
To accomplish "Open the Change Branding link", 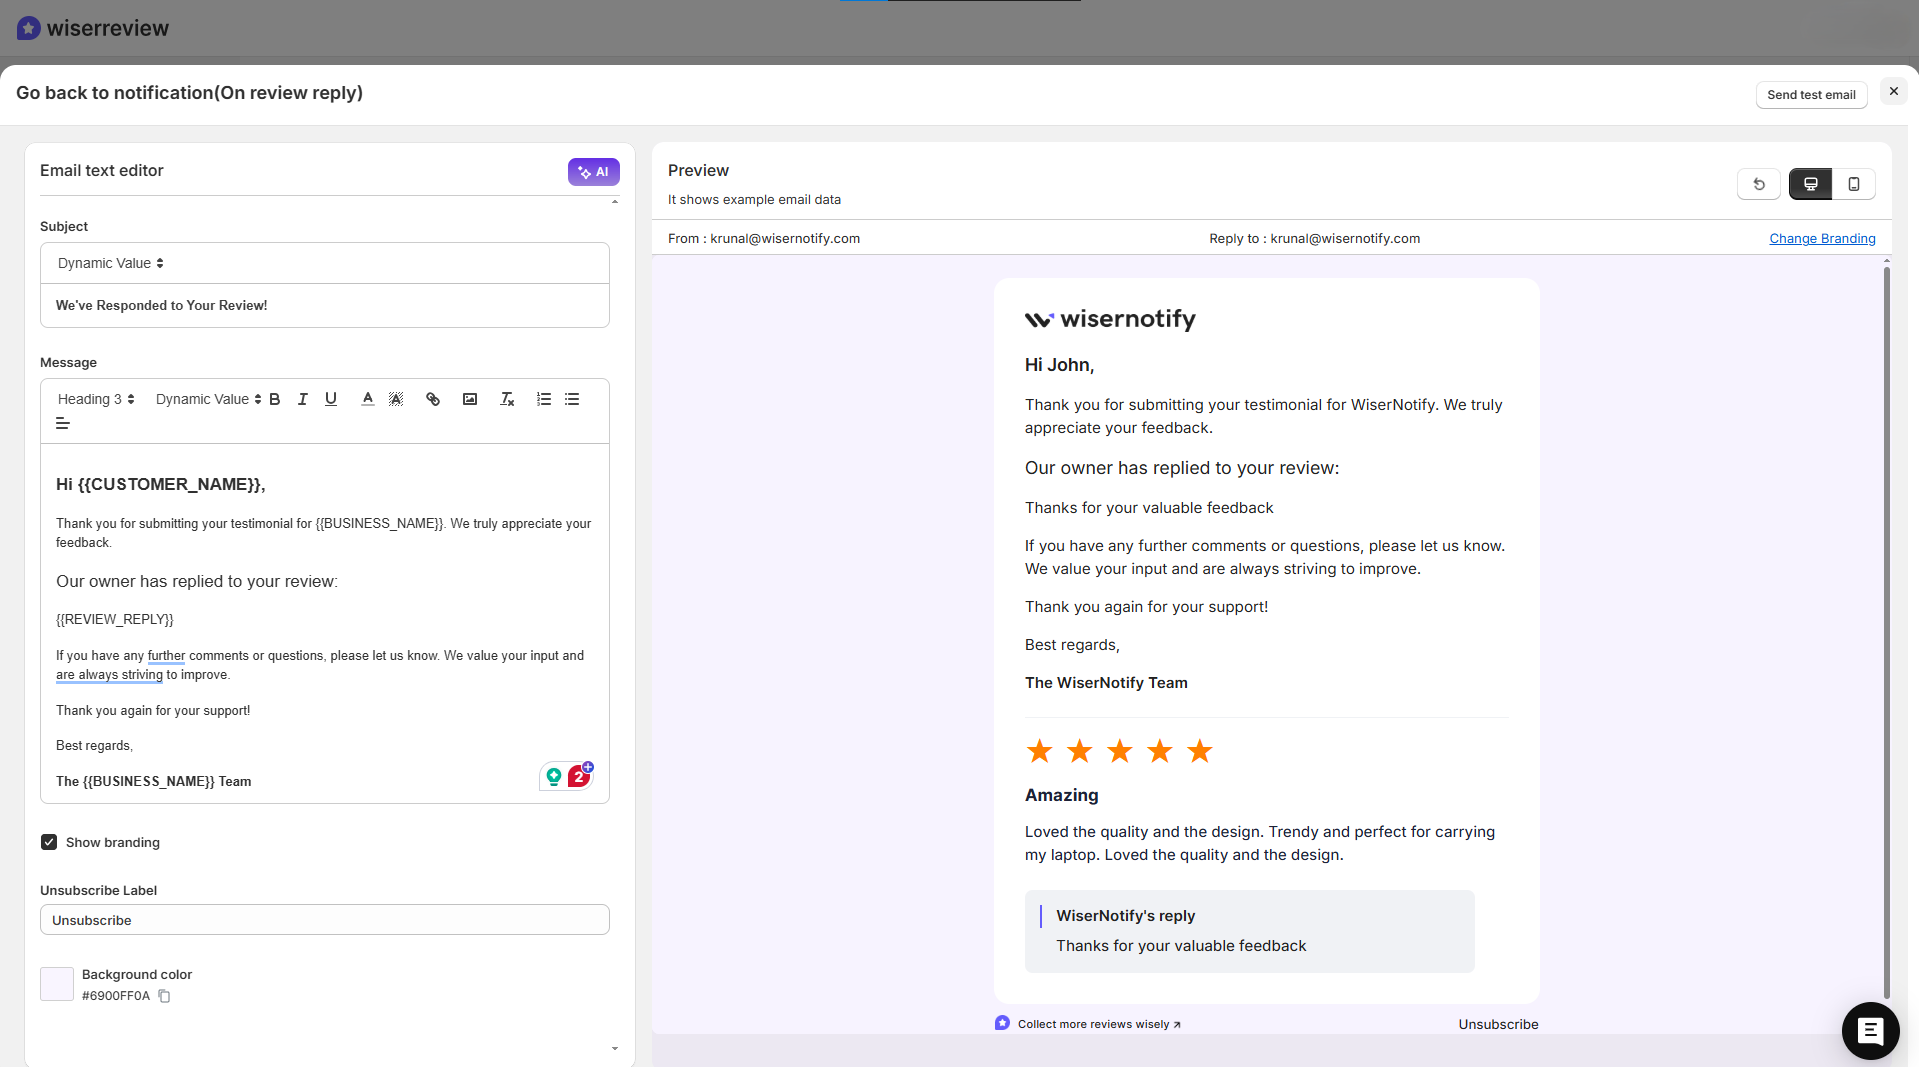I will coord(1822,238).
